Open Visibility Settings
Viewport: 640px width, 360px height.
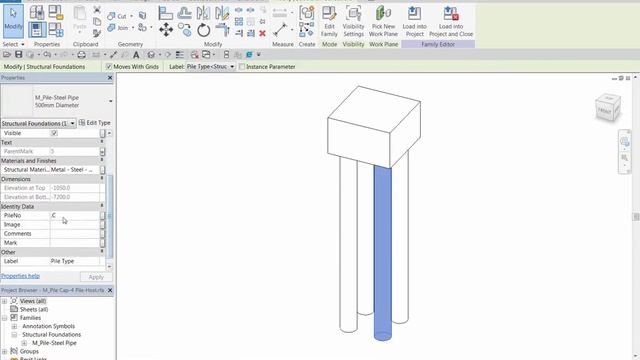click(353, 22)
